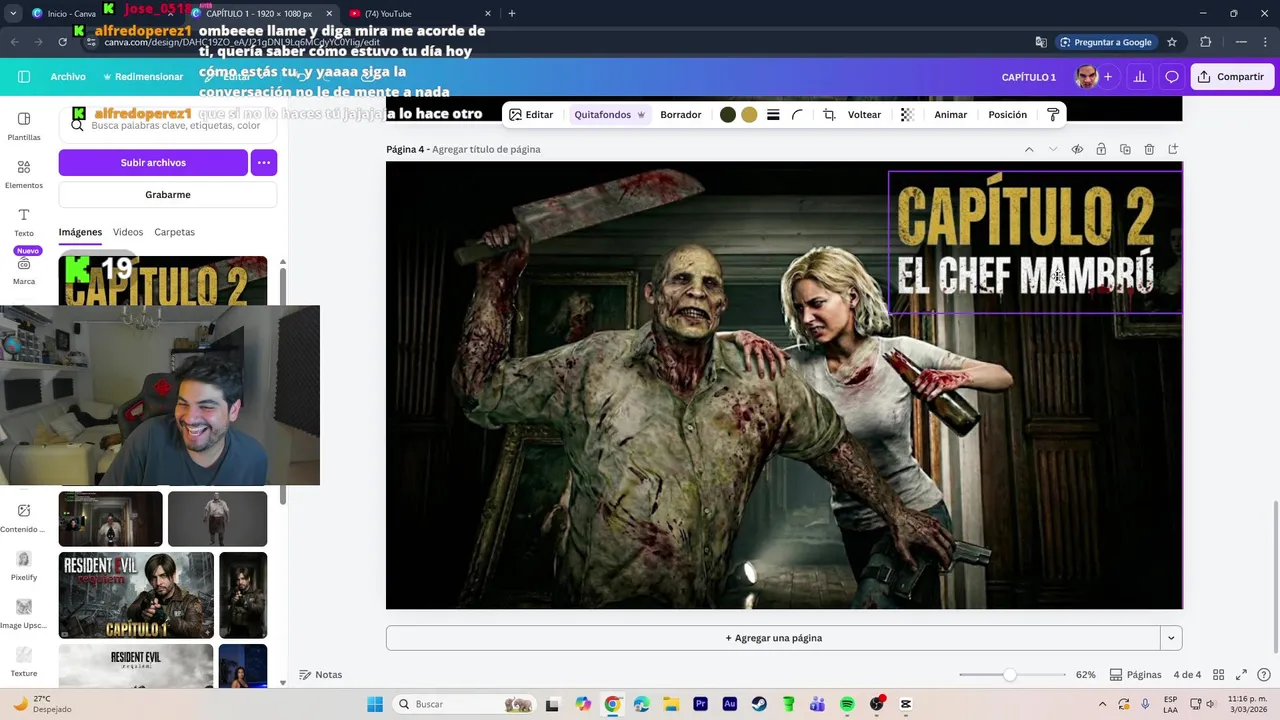Image resolution: width=1280 pixels, height=720 pixels.
Task: Show hidden system tray icons
Action: tap(1102, 704)
